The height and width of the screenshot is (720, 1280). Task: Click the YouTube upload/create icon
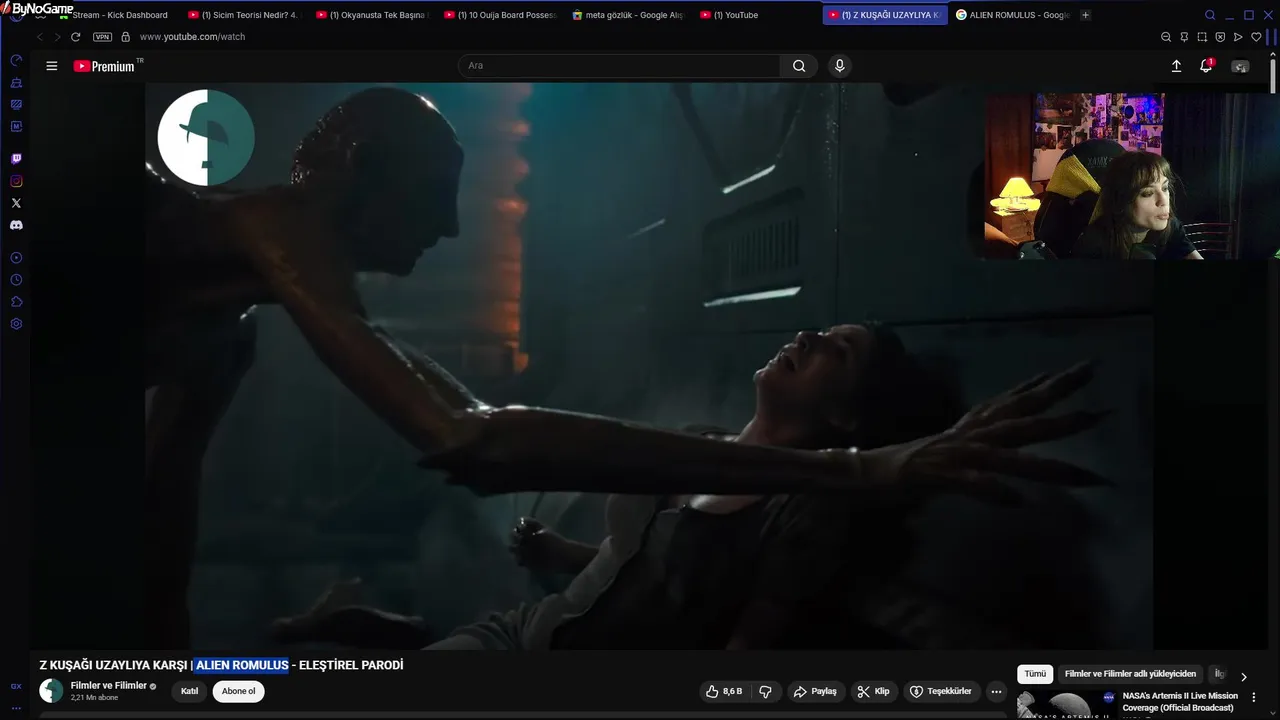click(1176, 66)
